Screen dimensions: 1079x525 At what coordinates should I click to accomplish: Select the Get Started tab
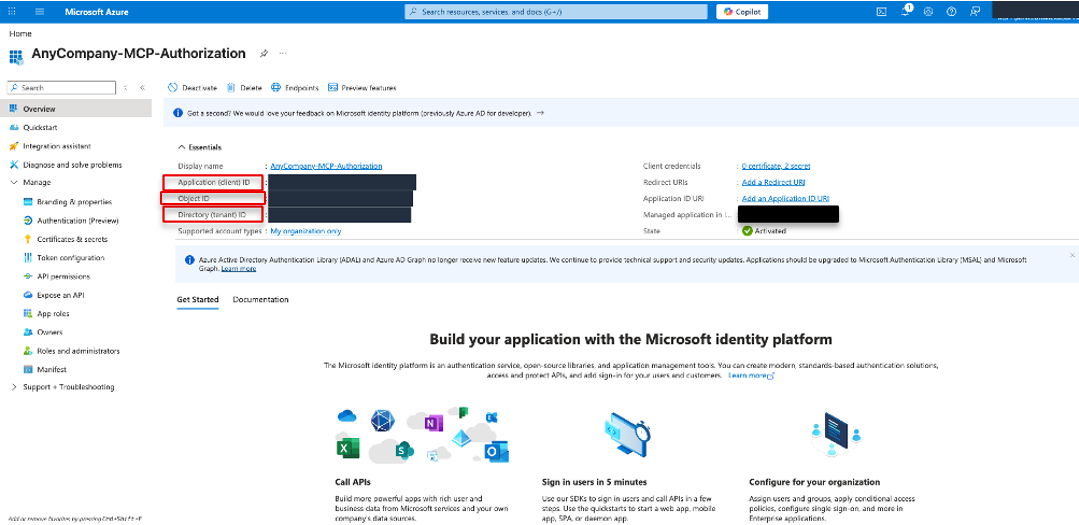pos(197,300)
